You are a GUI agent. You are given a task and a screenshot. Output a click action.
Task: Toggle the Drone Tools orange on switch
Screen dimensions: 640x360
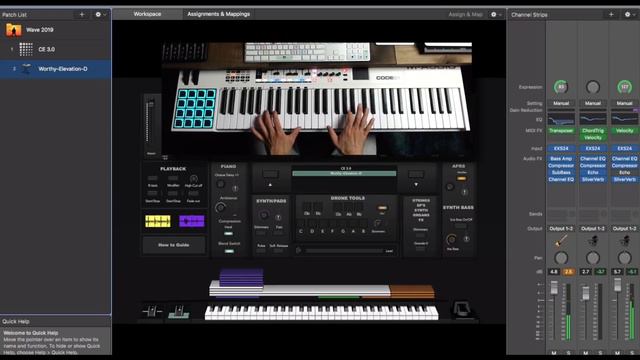382,208
